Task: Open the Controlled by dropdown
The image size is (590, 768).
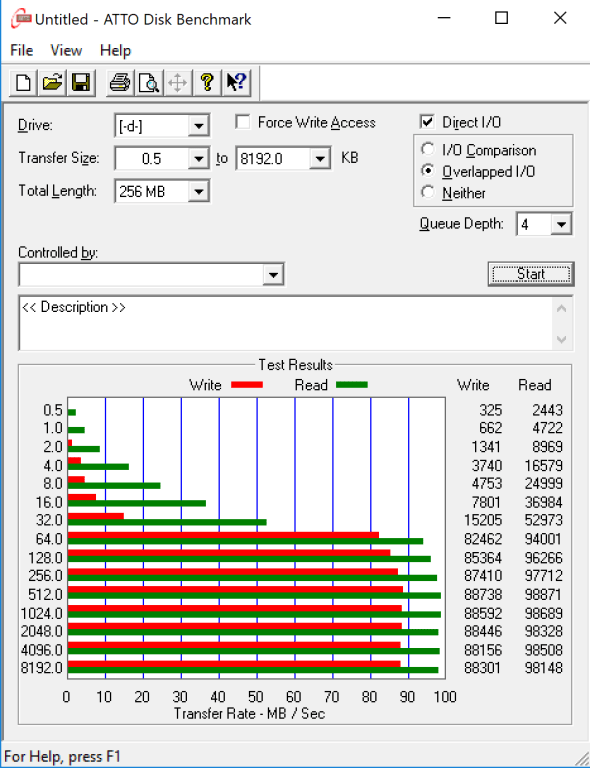Action: click(x=273, y=274)
